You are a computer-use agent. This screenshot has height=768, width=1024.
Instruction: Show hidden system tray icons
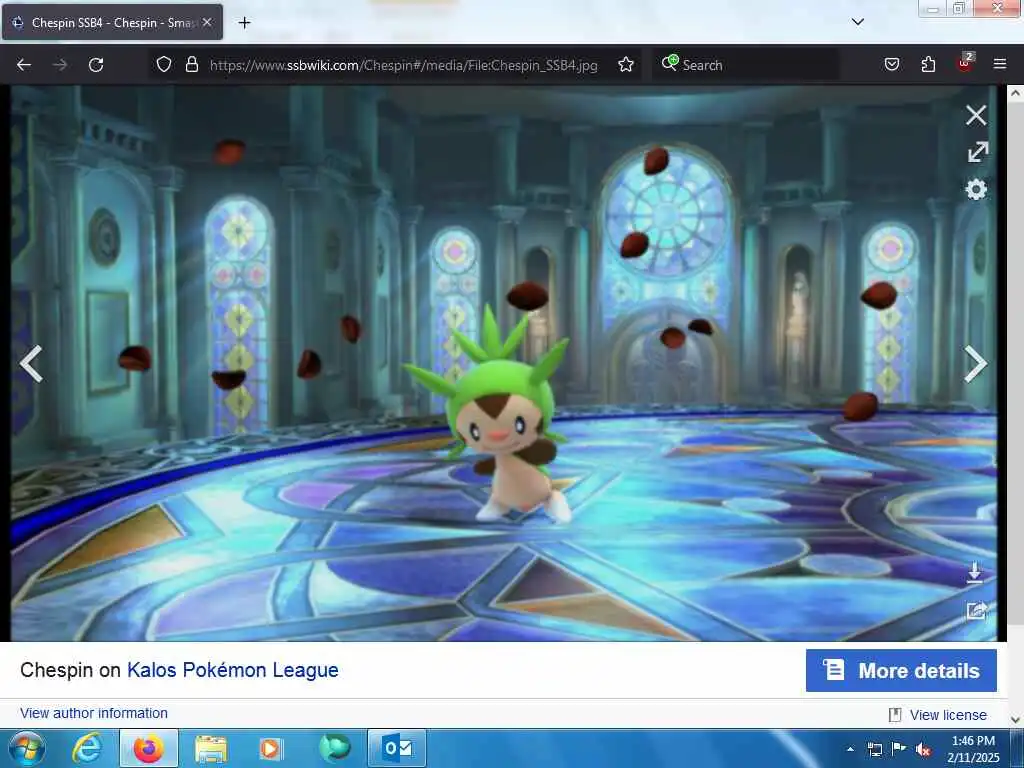pyautogui.click(x=850, y=749)
